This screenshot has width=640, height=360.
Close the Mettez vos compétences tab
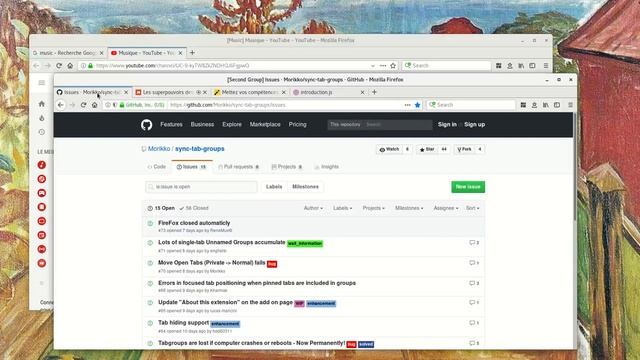coord(284,92)
